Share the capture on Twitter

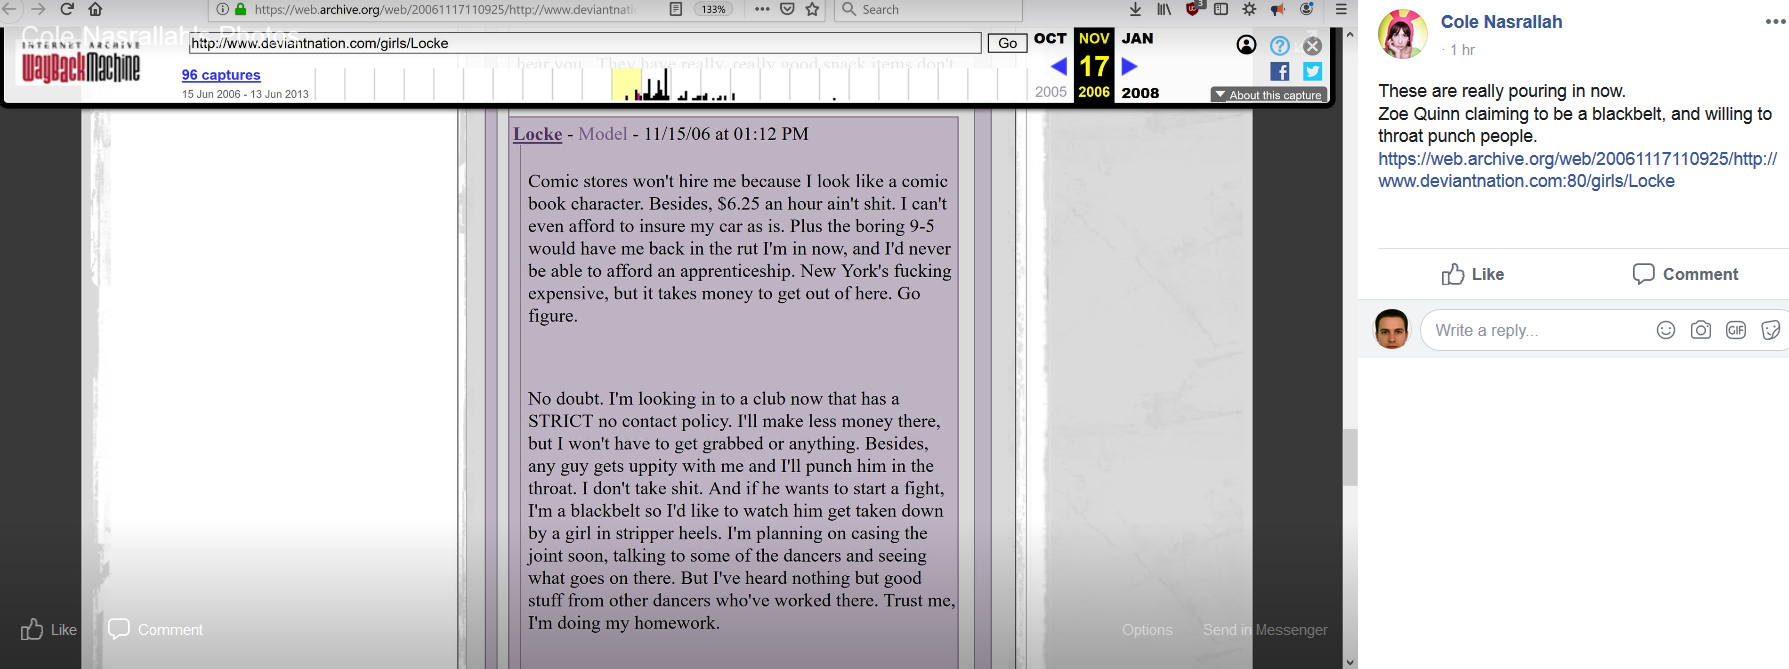[1313, 71]
